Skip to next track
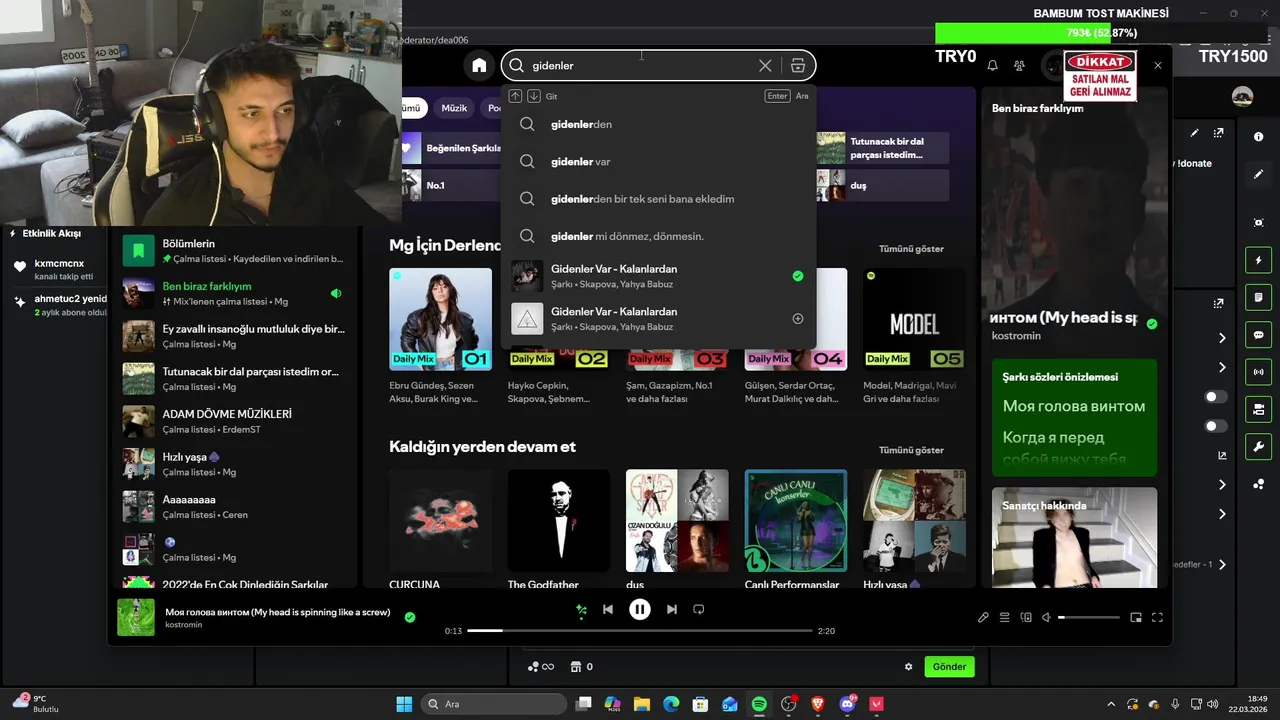The height and width of the screenshot is (720, 1280). tap(672, 609)
